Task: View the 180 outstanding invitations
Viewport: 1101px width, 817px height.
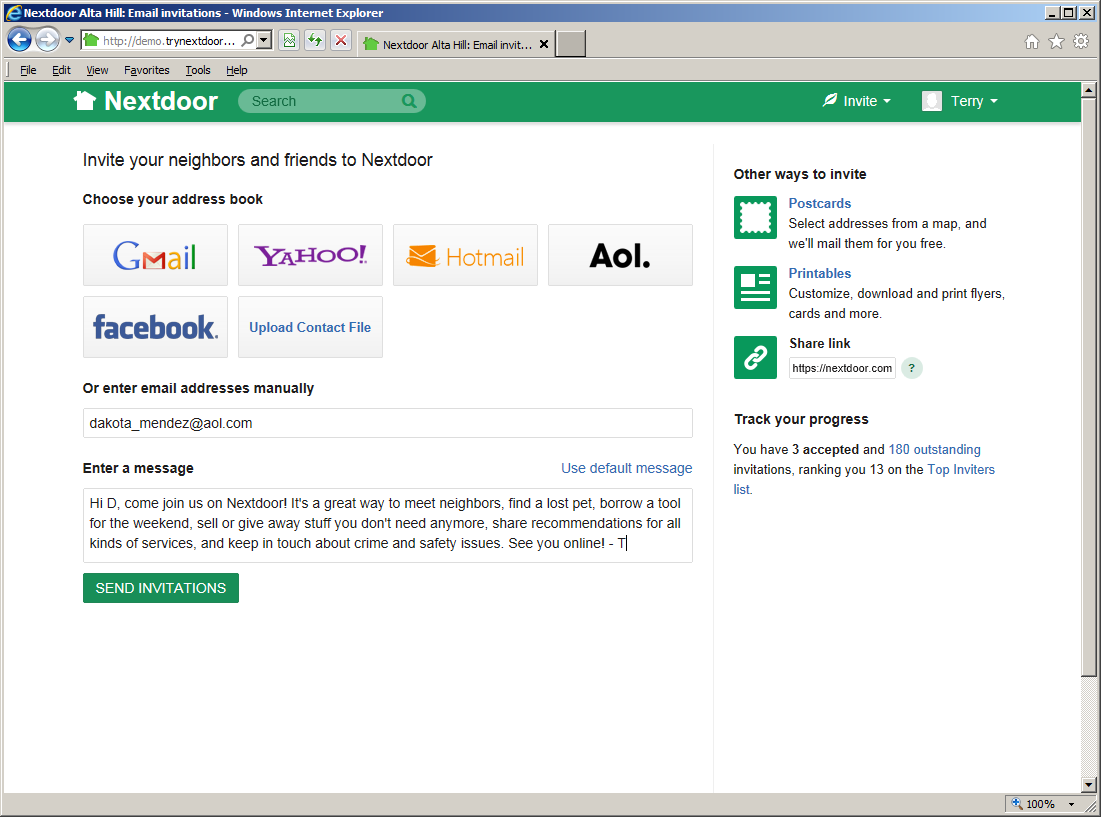Action: pos(934,449)
